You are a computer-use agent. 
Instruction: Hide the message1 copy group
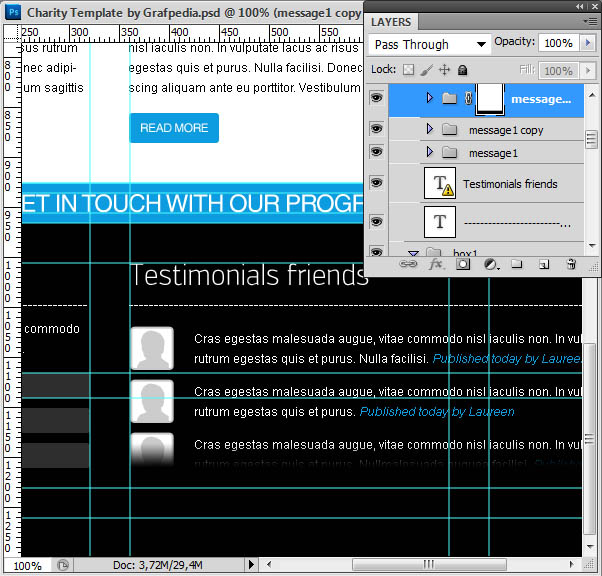tap(377, 128)
